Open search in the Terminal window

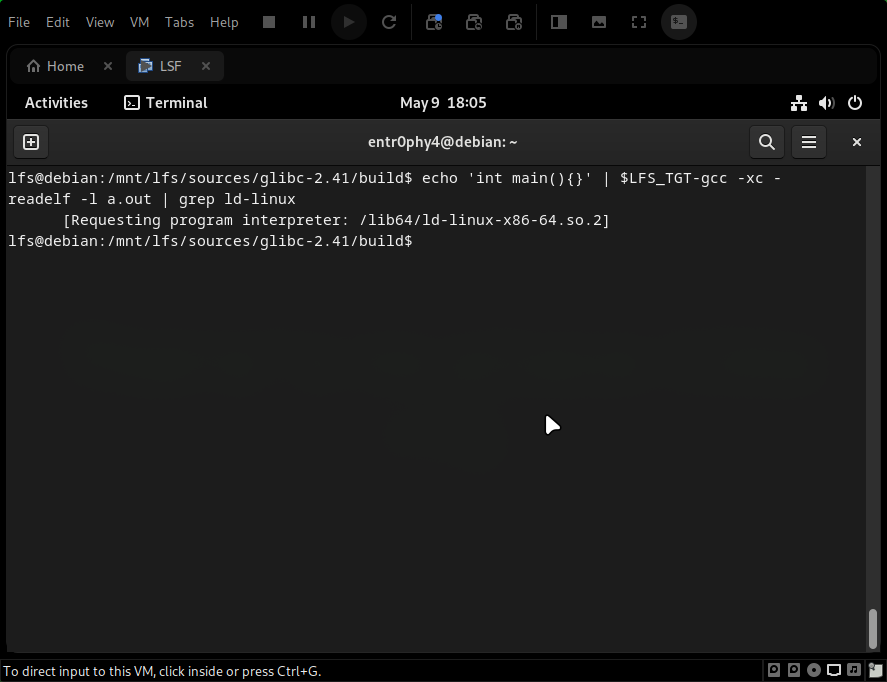766,142
